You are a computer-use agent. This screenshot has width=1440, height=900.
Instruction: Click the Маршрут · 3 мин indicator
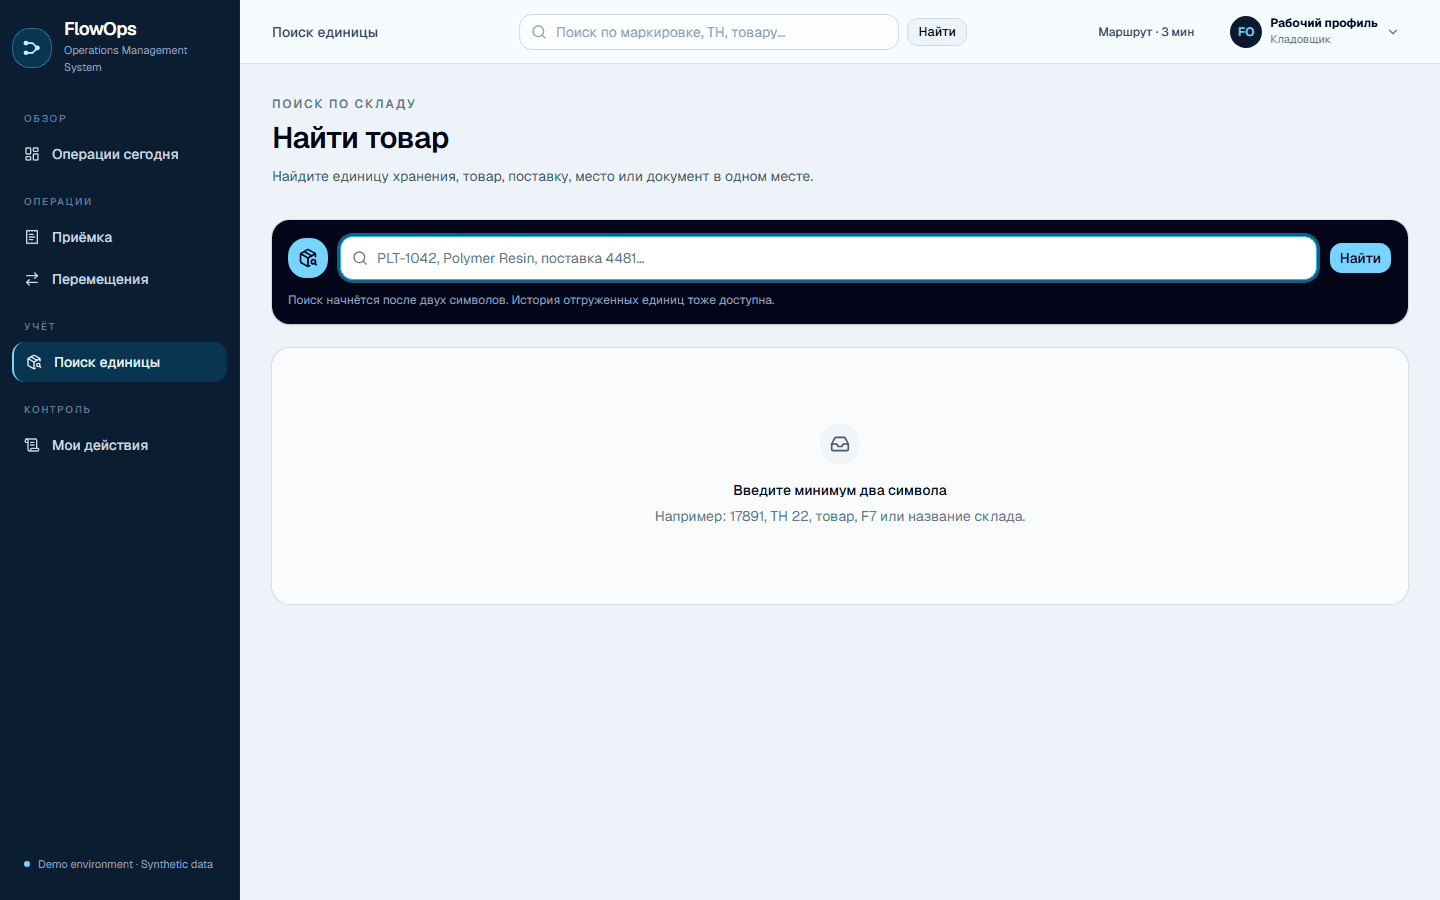[x=1146, y=32]
